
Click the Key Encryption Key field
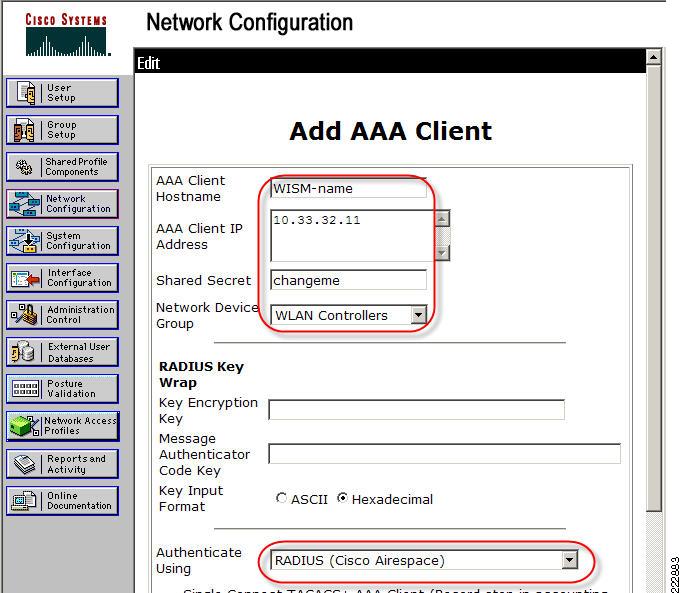pyautogui.click(x=417, y=410)
